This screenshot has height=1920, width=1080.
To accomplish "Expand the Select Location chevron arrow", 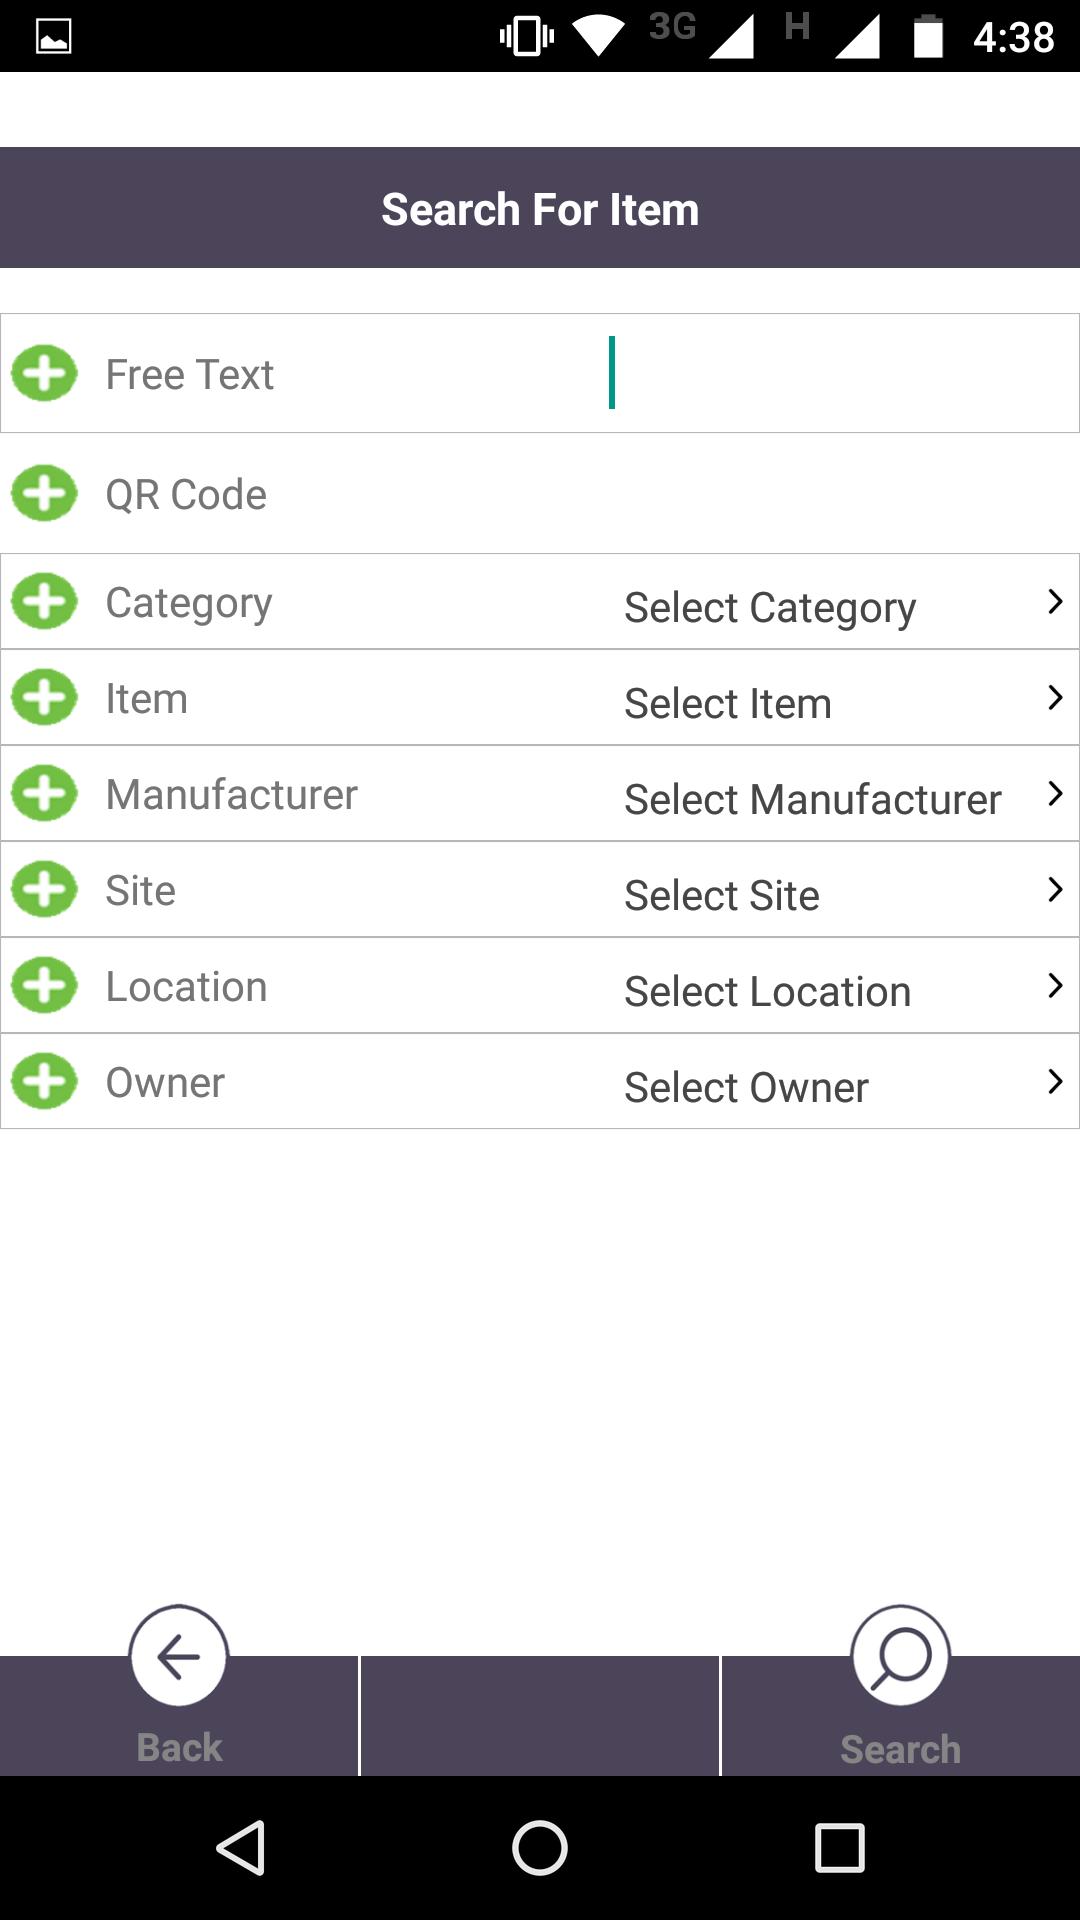I will [1054, 985].
